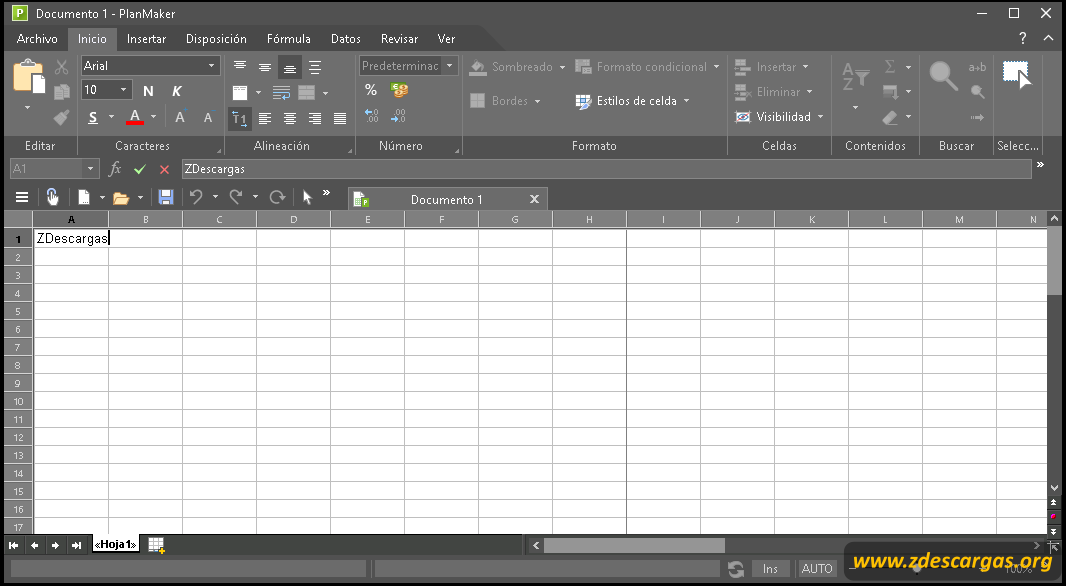The width and height of the screenshot is (1066, 586).
Task: Open the font size 10 dropdown
Action: pos(123,90)
